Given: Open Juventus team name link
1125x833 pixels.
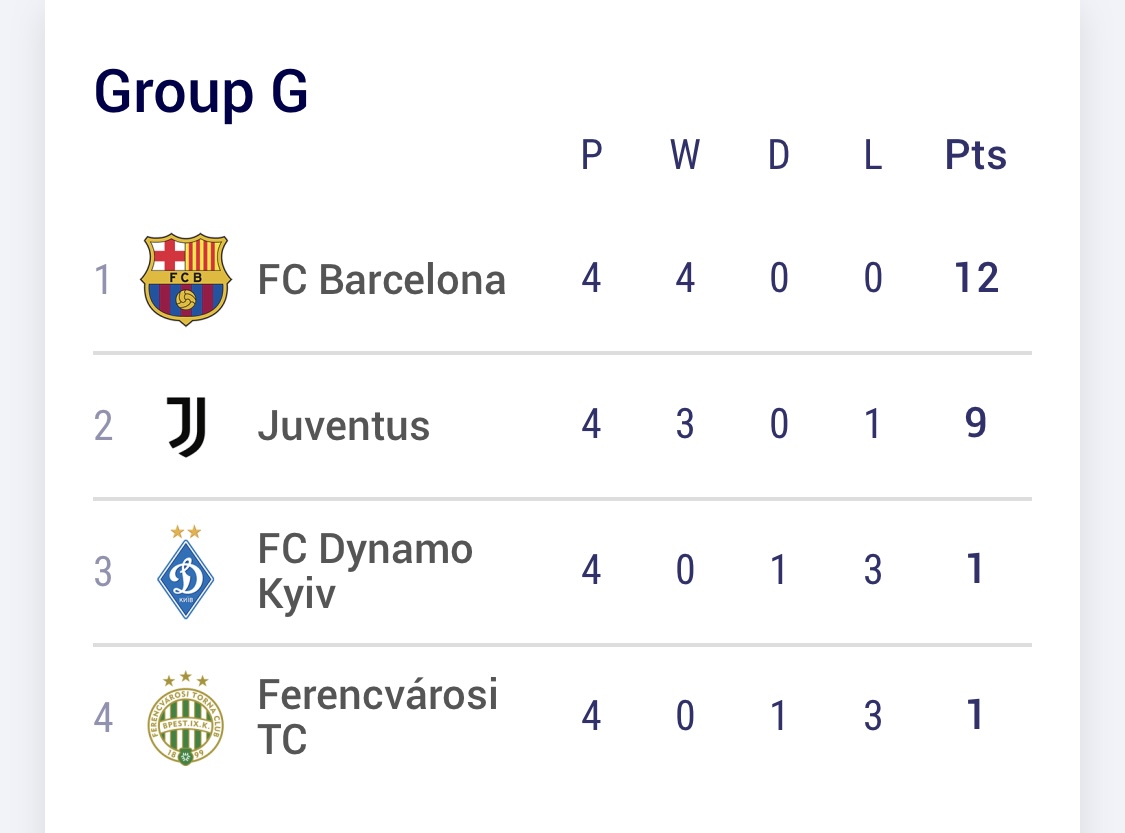Looking at the screenshot, I should coord(343,426).
